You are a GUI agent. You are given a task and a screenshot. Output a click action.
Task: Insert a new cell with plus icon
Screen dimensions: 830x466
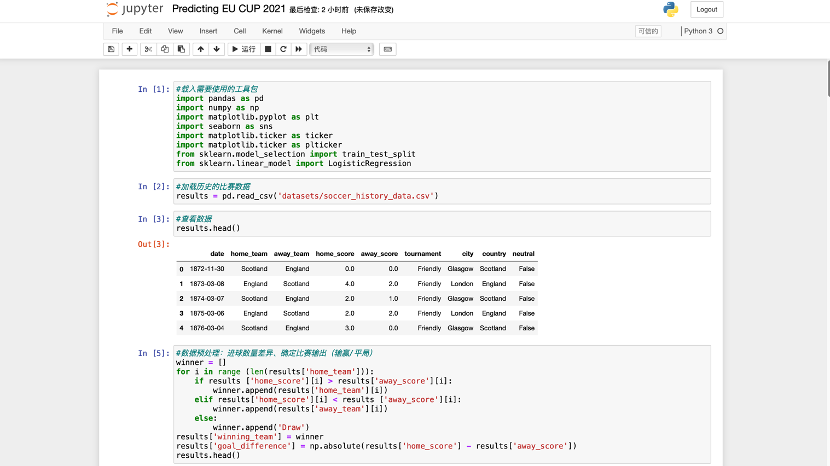tap(129, 49)
